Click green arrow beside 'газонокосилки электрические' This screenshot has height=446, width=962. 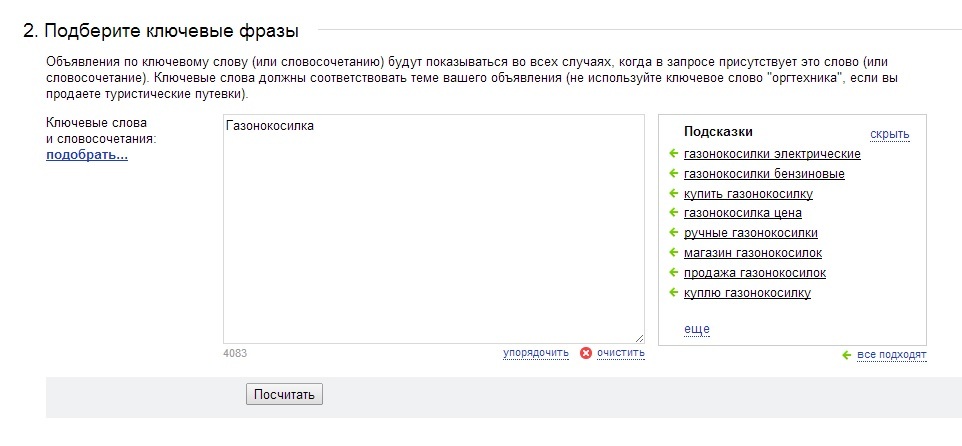click(x=673, y=153)
